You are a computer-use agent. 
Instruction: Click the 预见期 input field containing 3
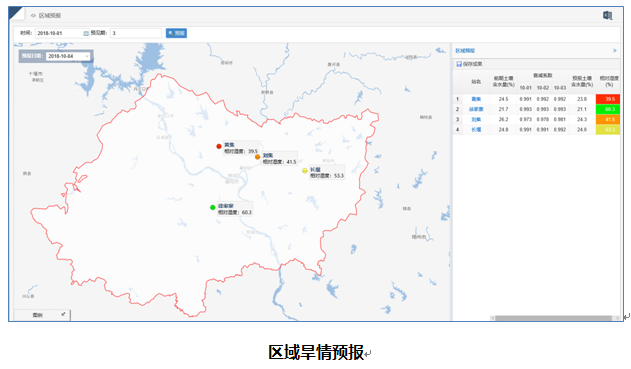(136, 33)
